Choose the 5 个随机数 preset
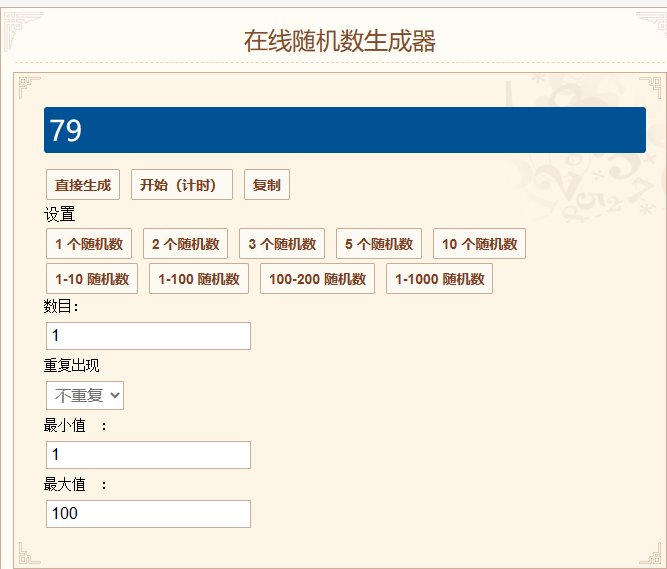Viewport: 667px width, 569px height. 379,244
